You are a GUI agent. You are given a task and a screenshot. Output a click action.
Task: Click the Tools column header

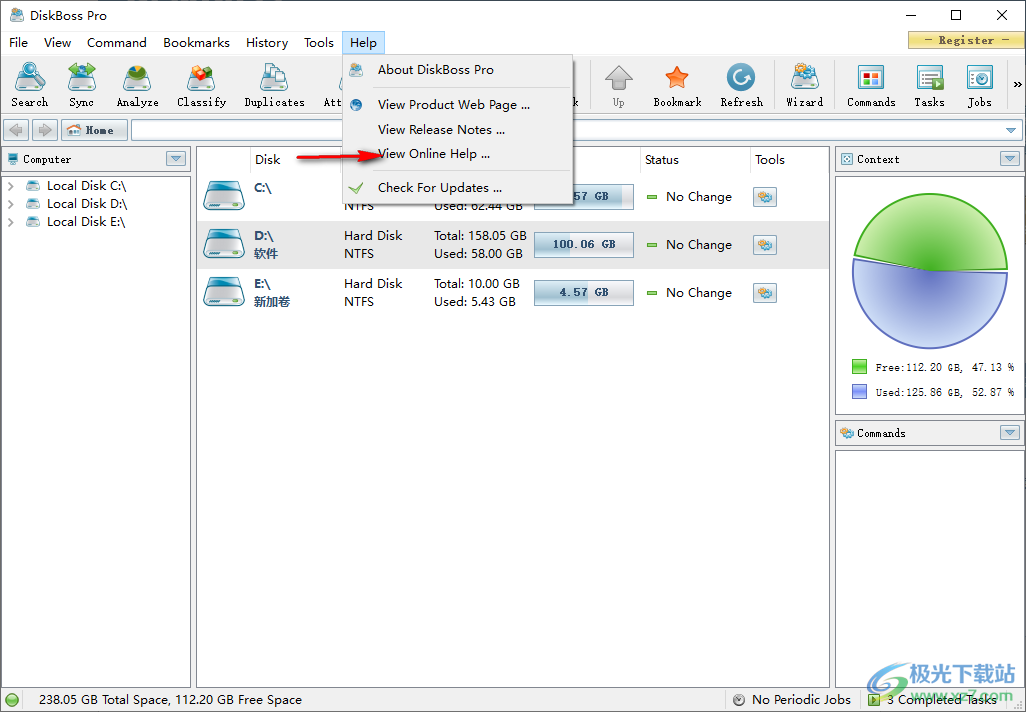coord(770,160)
